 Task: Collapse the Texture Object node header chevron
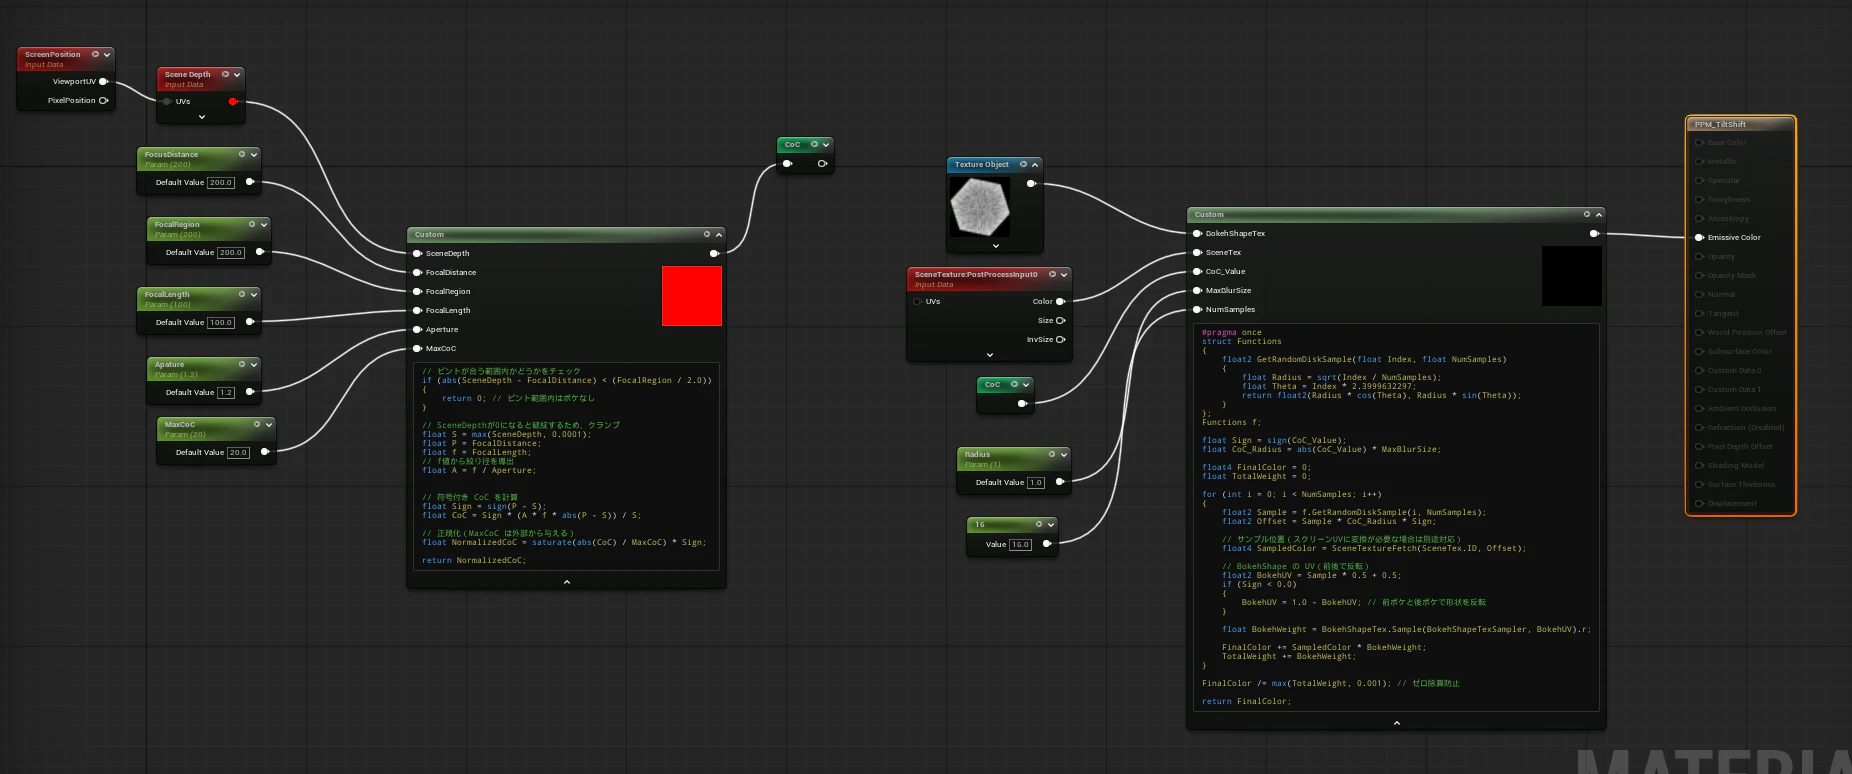(x=1035, y=164)
